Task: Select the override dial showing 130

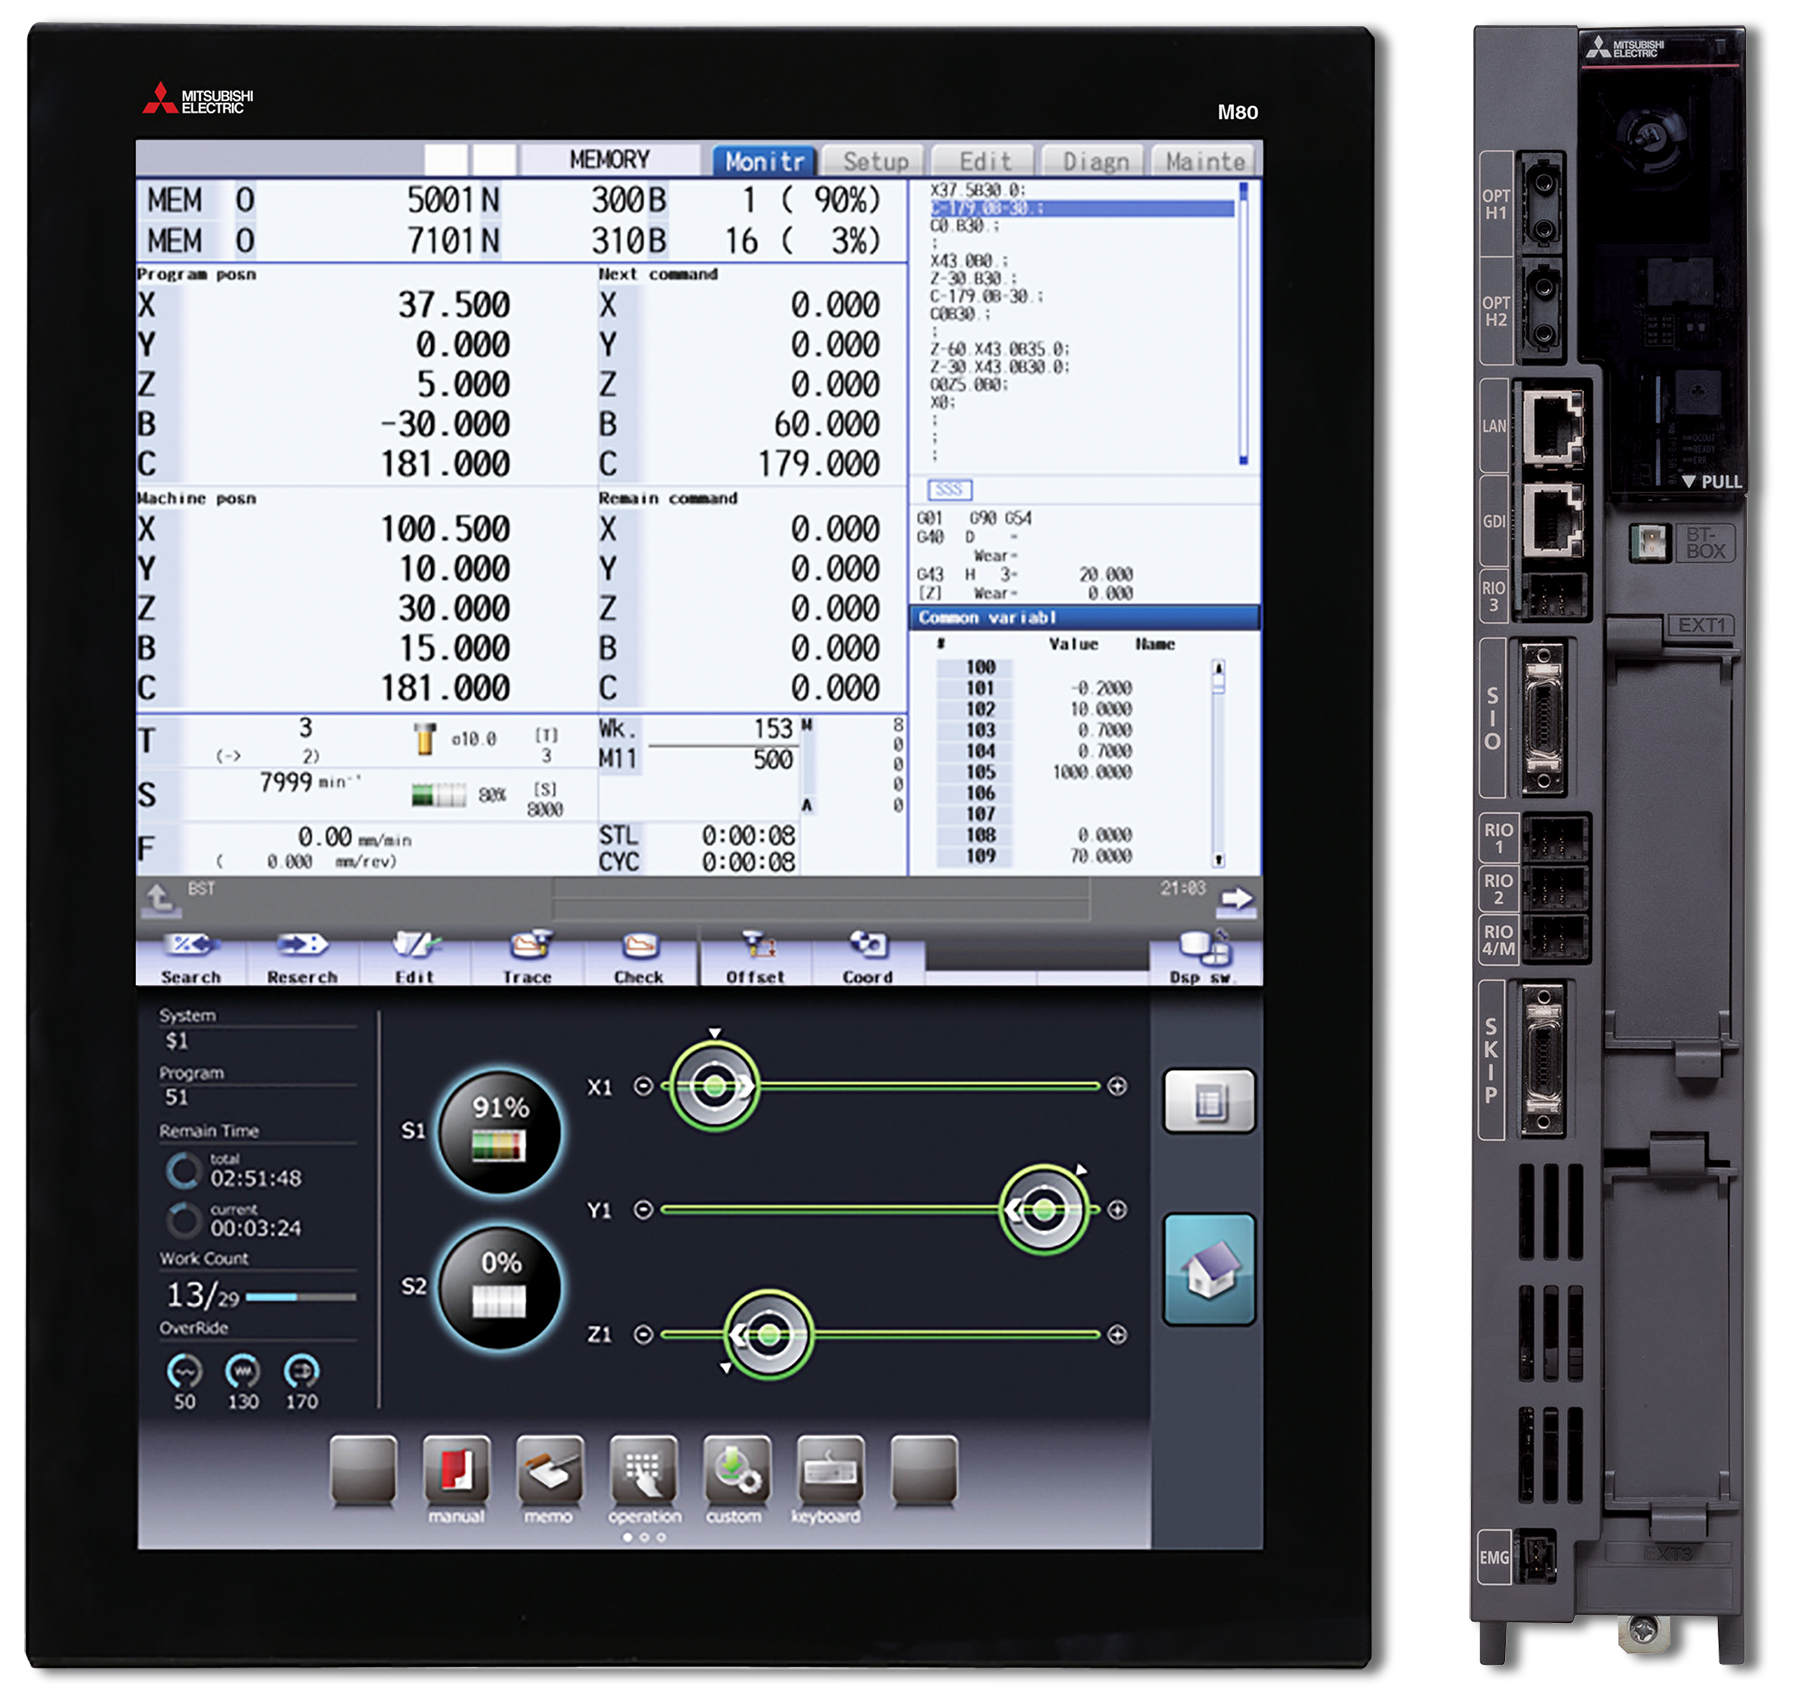Action: (x=243, y=1371)
